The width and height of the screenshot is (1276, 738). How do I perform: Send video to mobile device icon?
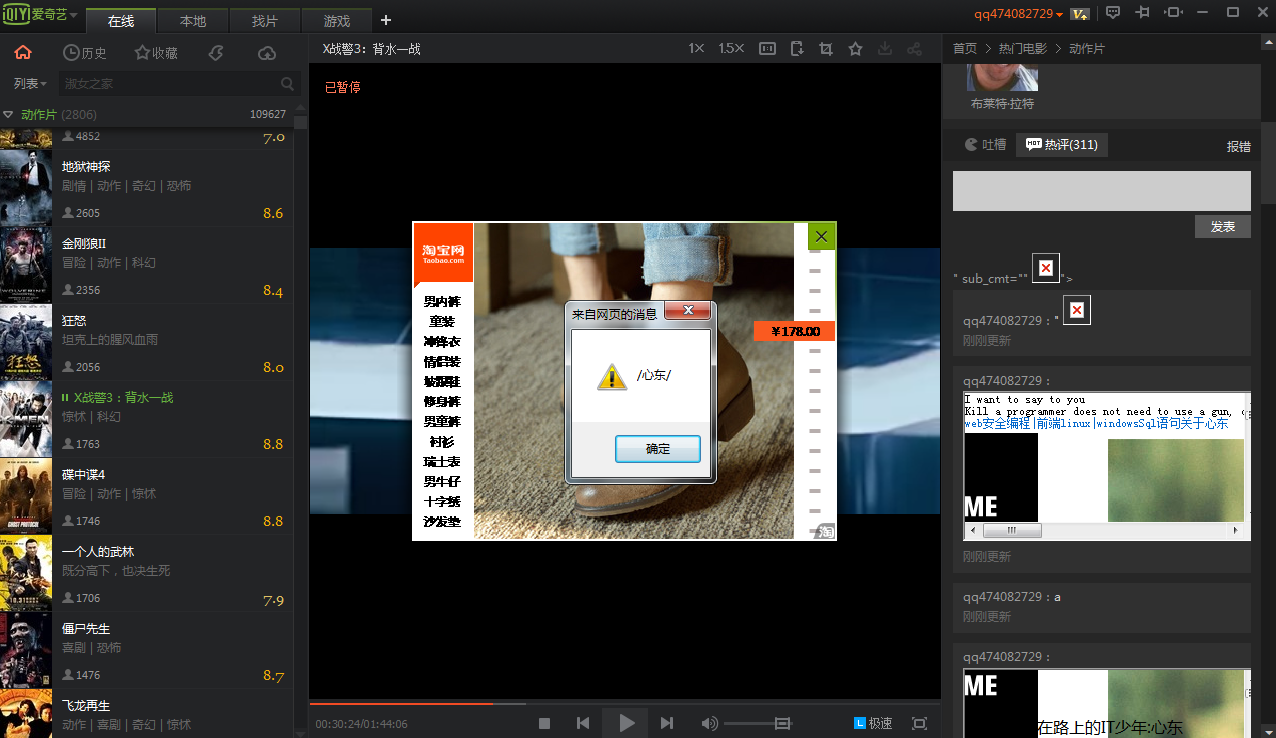[796, 48]
